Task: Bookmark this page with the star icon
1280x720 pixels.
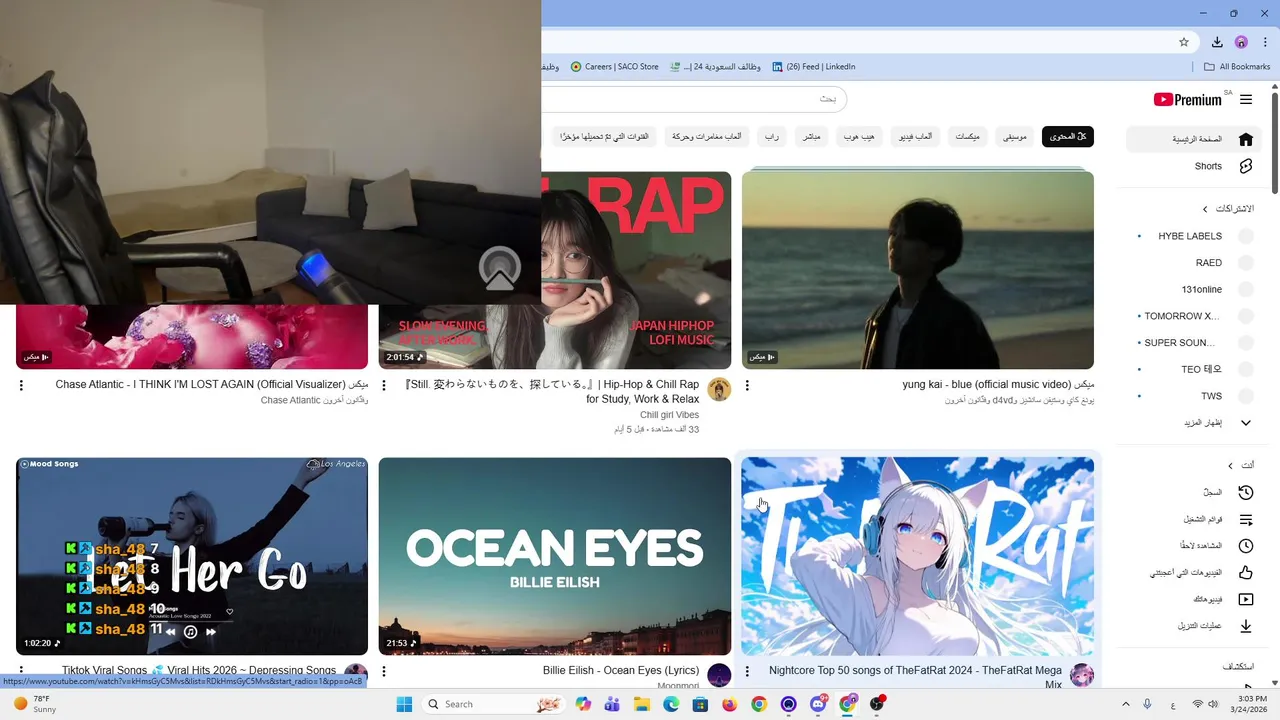Action: 1184,42
